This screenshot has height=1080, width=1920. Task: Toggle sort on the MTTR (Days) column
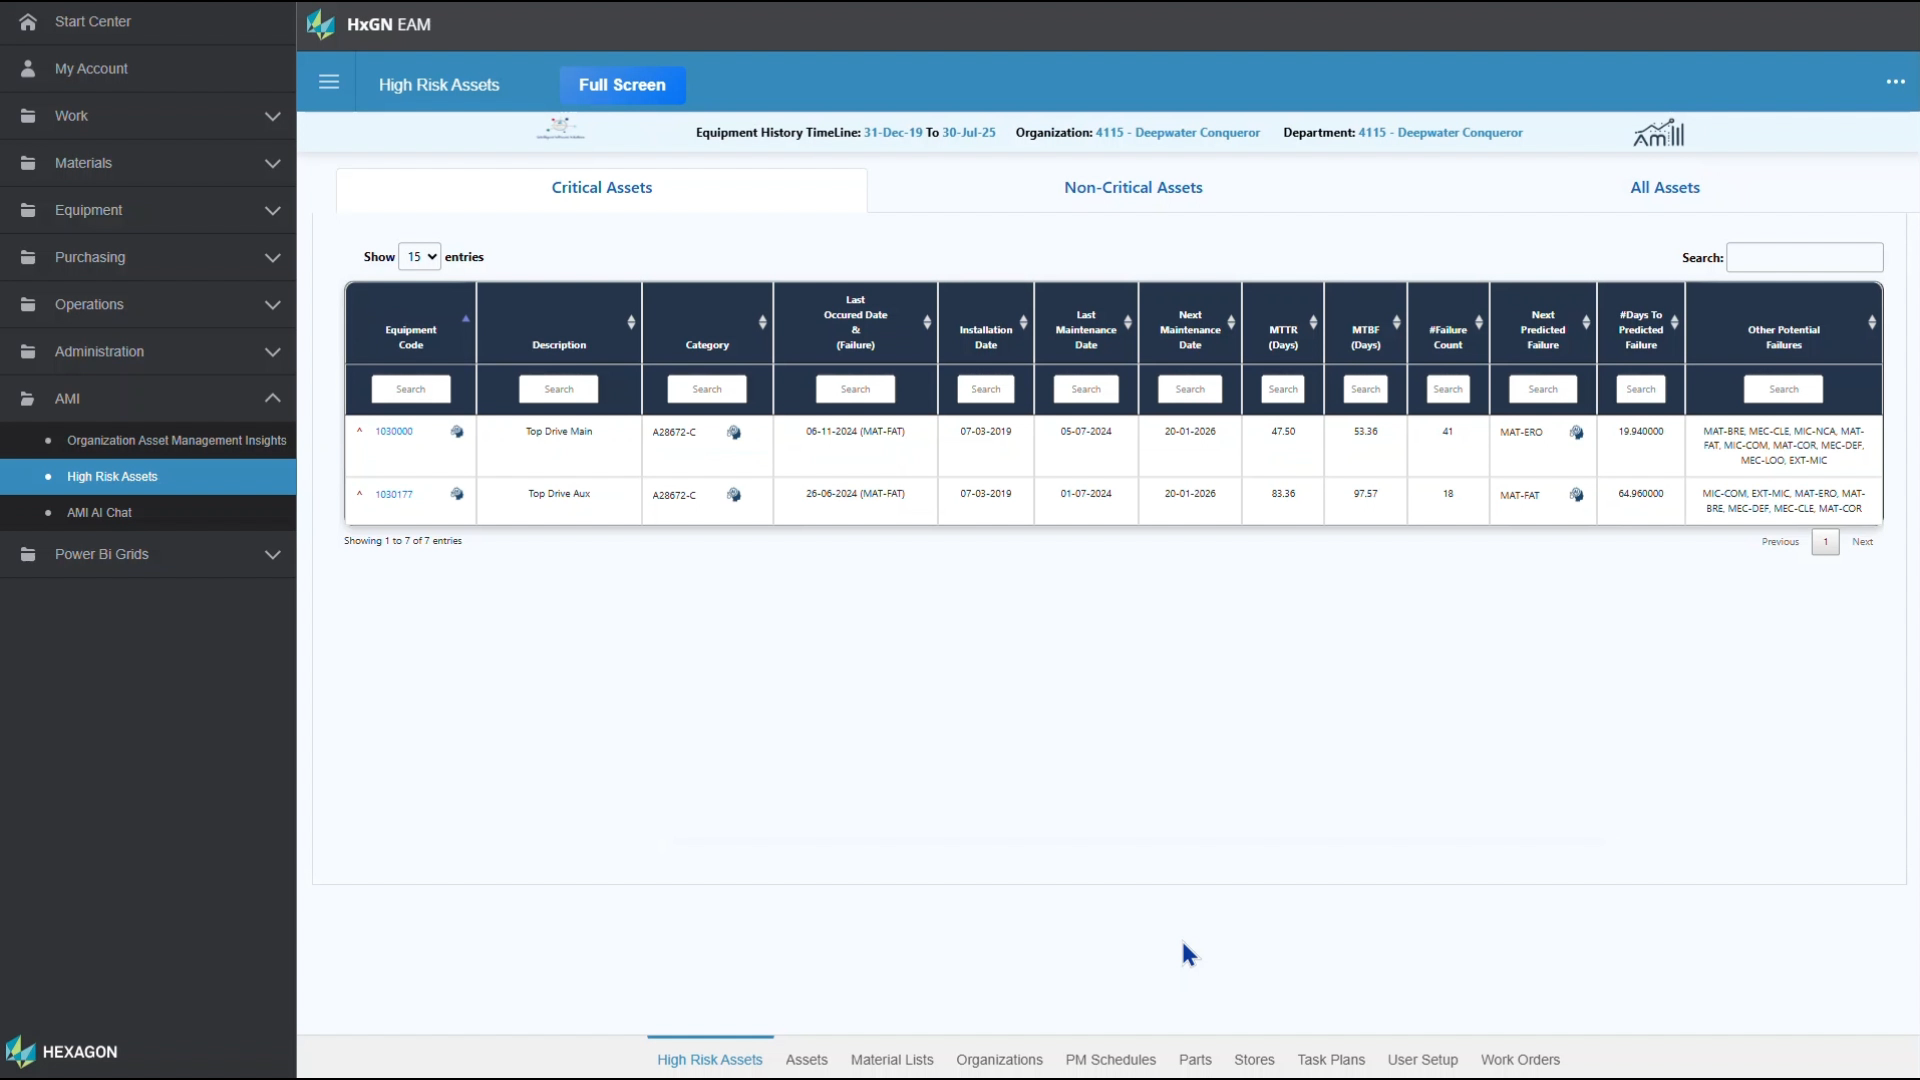click(x=1311, y=322)
